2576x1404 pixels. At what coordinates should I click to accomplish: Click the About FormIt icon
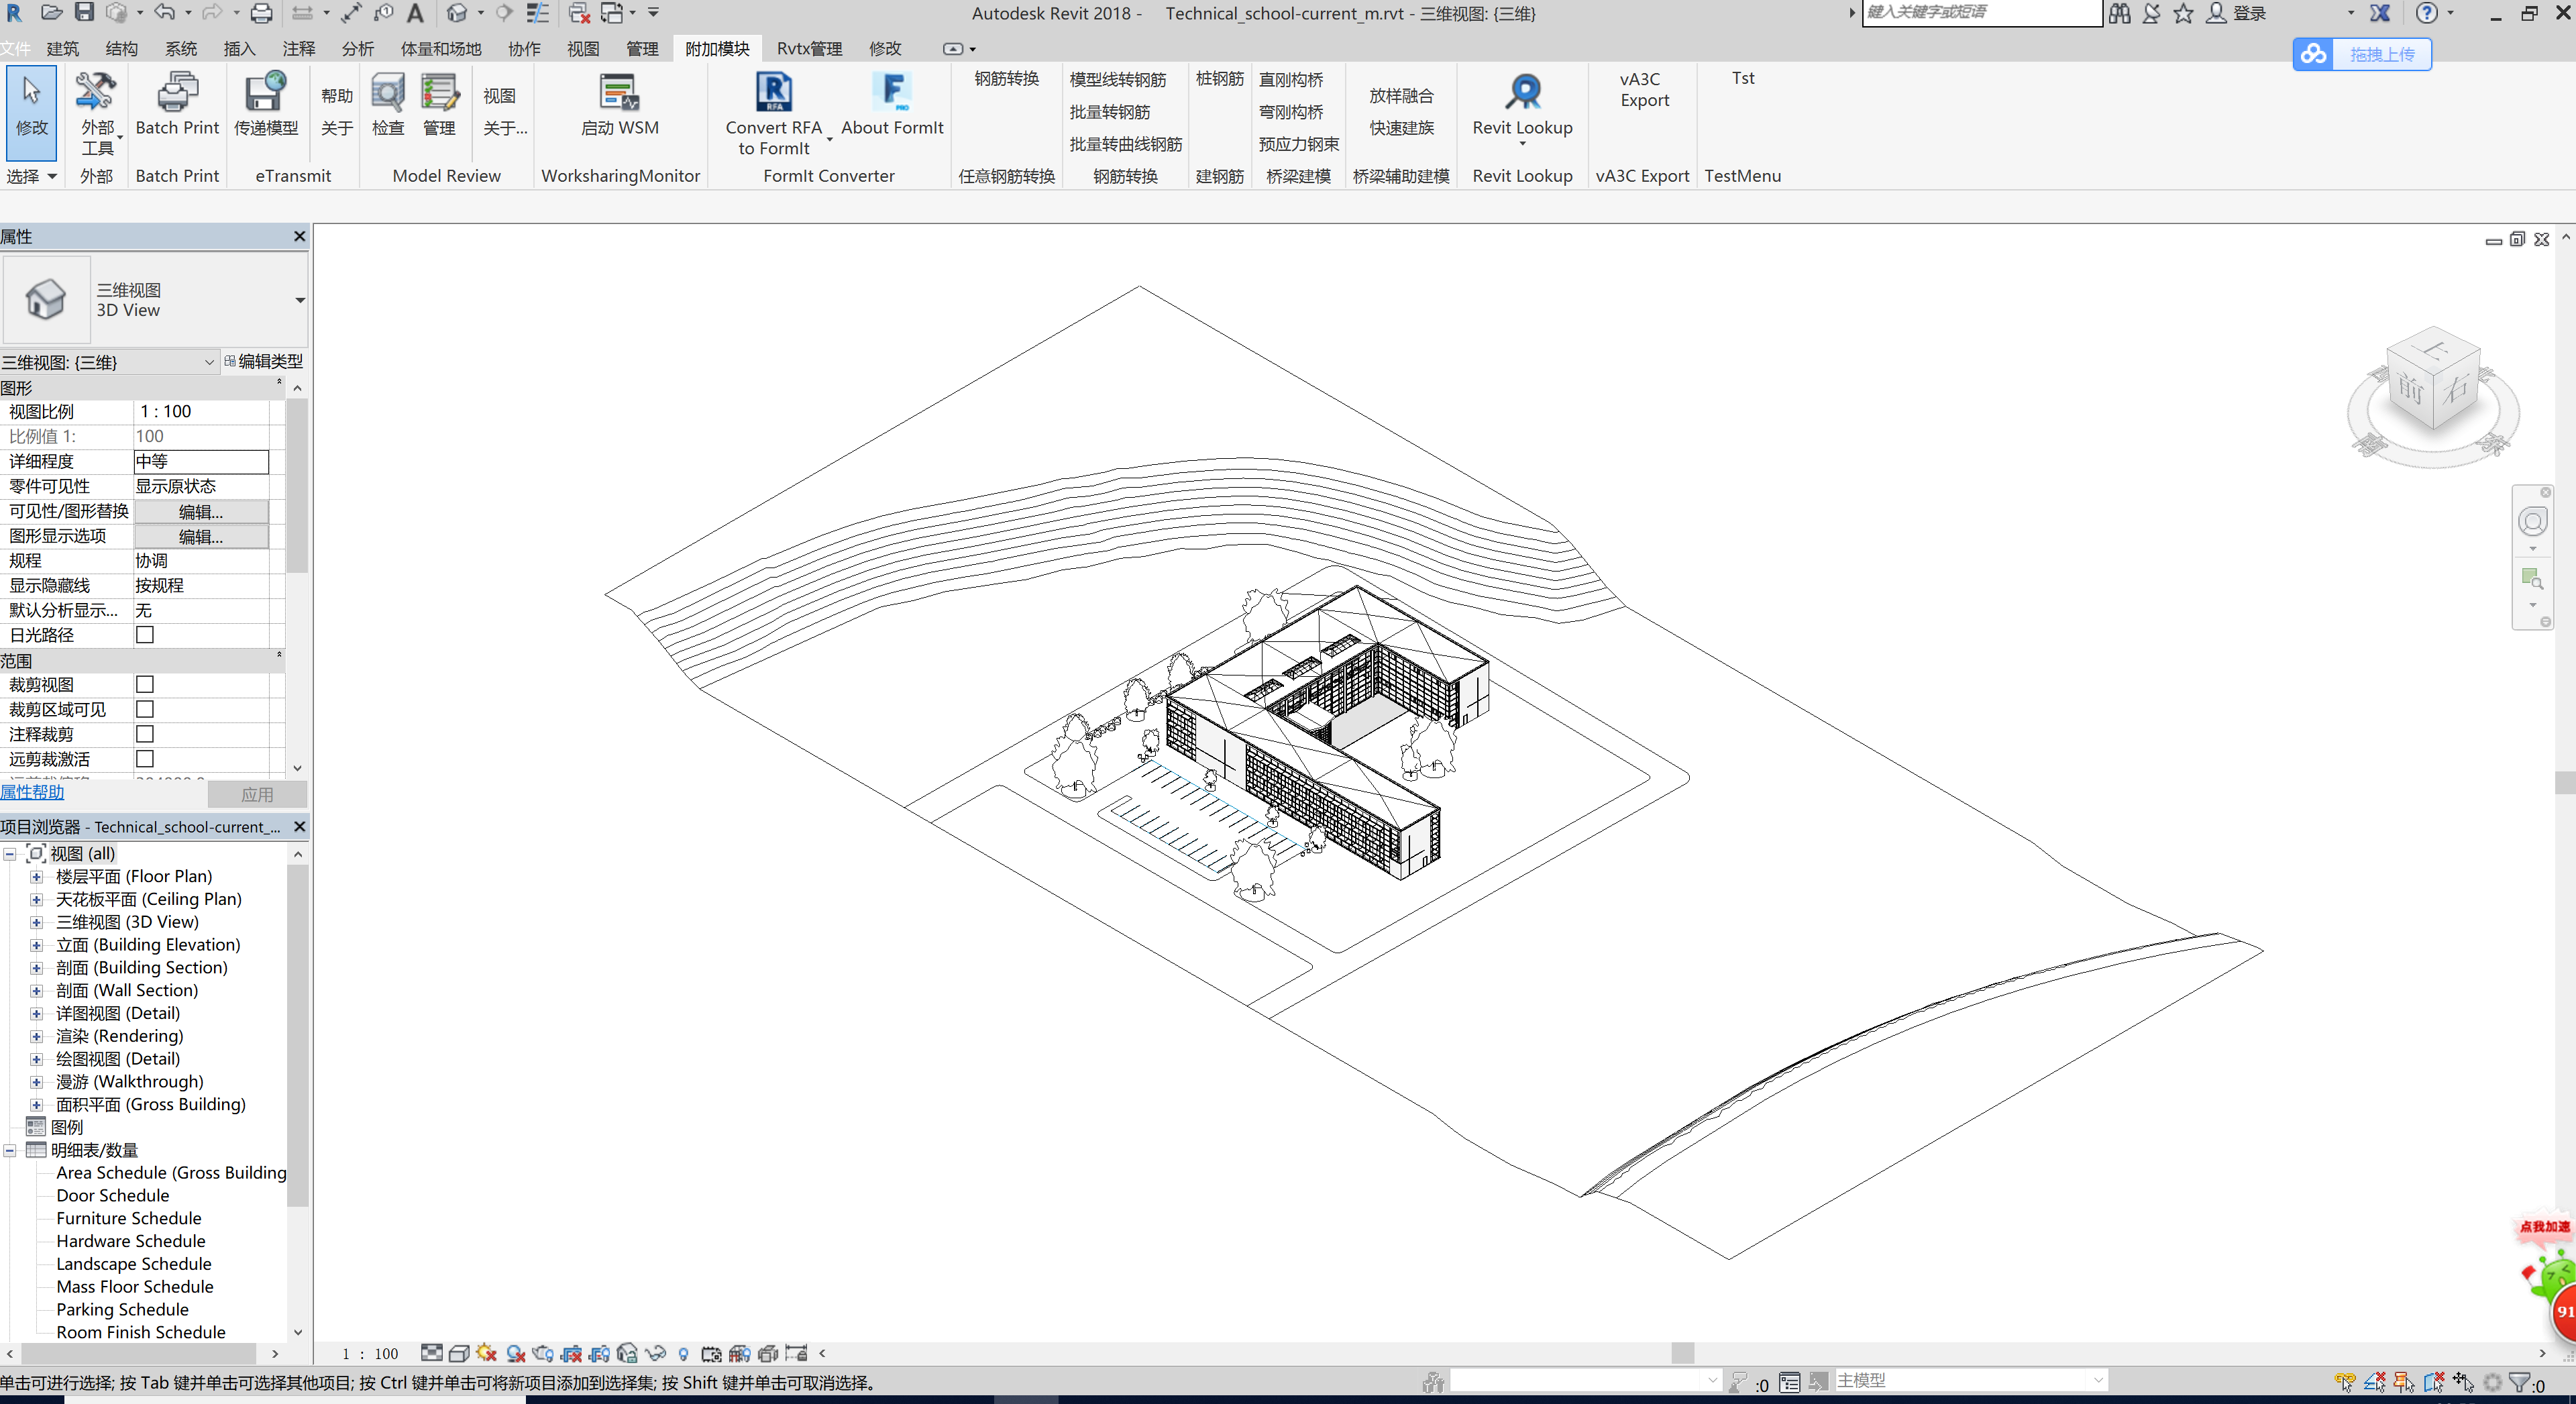[892, 93]
